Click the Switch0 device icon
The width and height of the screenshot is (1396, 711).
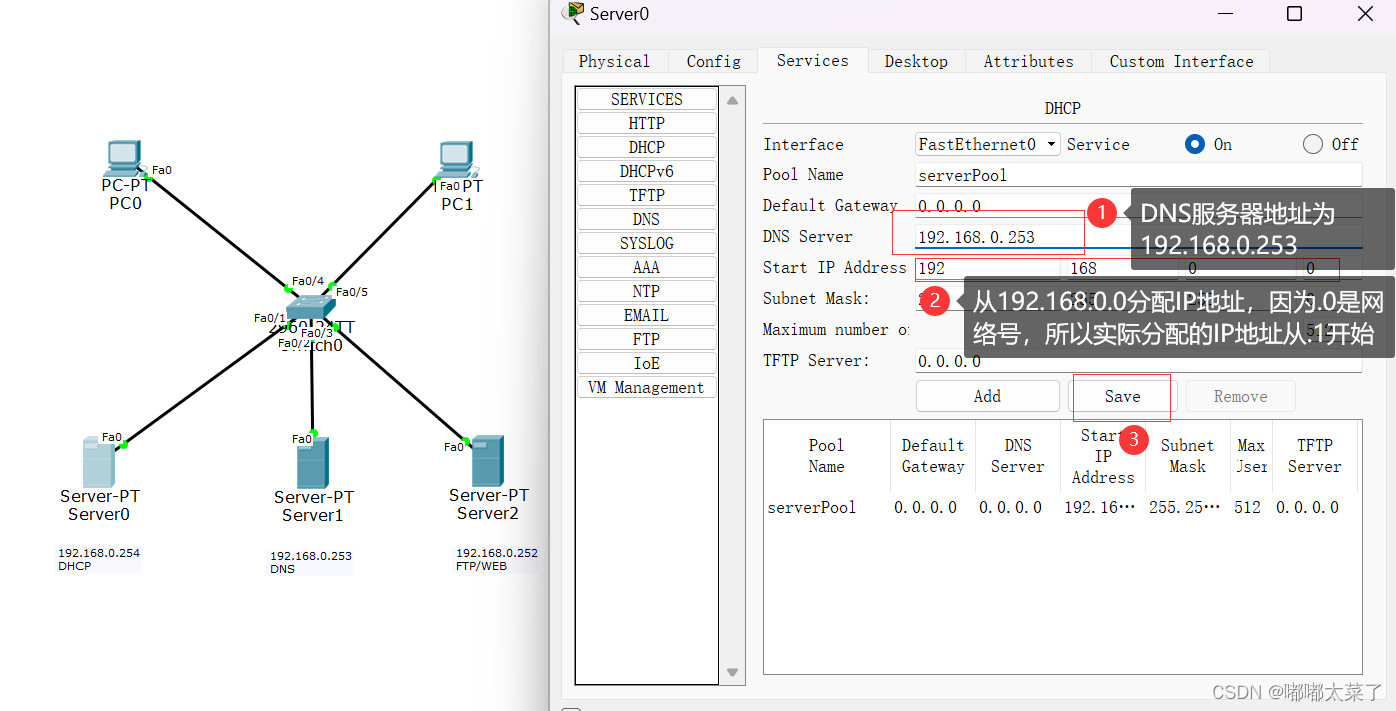(311, 308)
